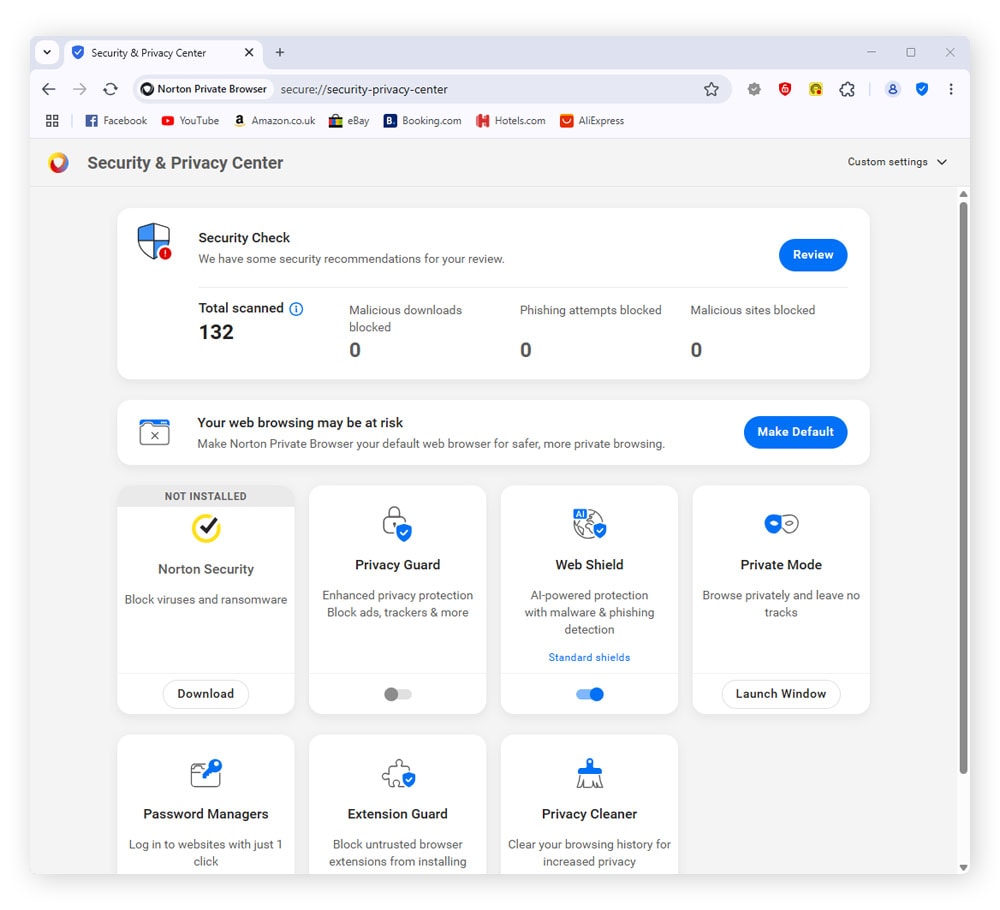The image size is (1000, 910).
Task: Open the AliExpress bookmark
Action: (x=592, y=121)
